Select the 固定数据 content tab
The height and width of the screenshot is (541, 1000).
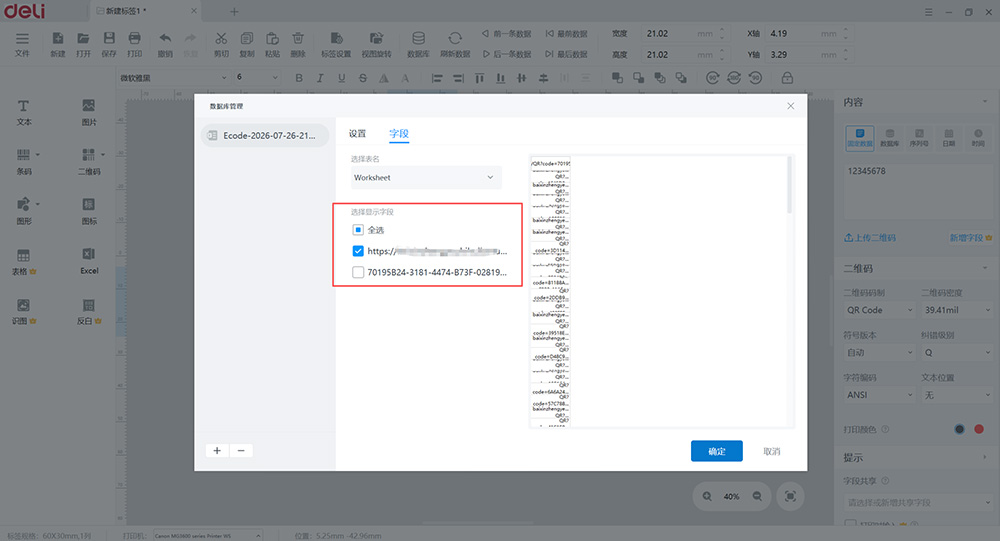coord(860,138)
